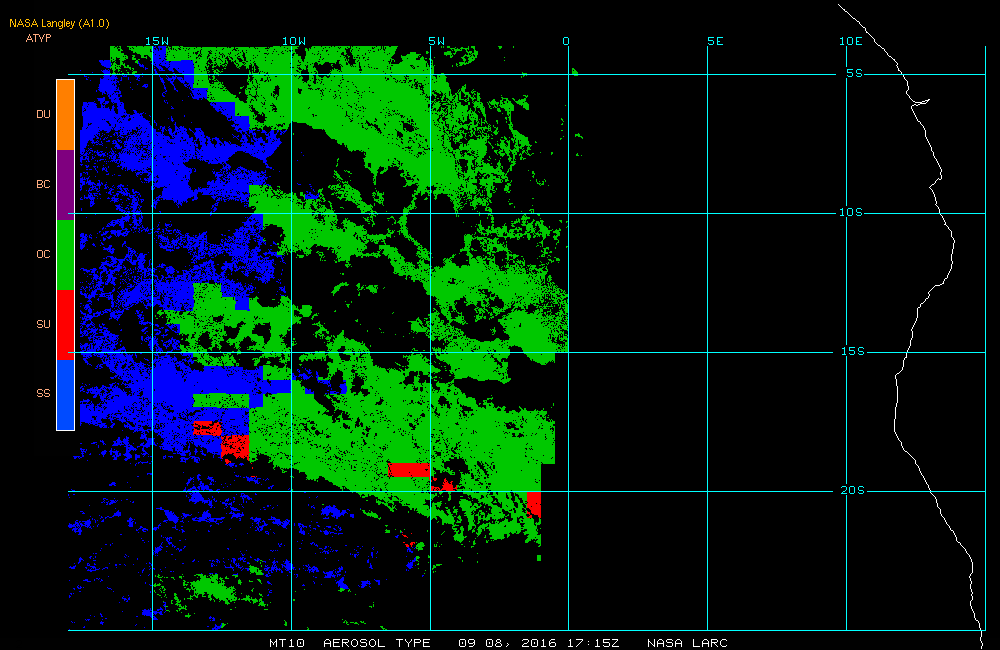Click the SU legend label
Image resolution: width=1000 pixels, height=650 pixels.
(43, 324)
